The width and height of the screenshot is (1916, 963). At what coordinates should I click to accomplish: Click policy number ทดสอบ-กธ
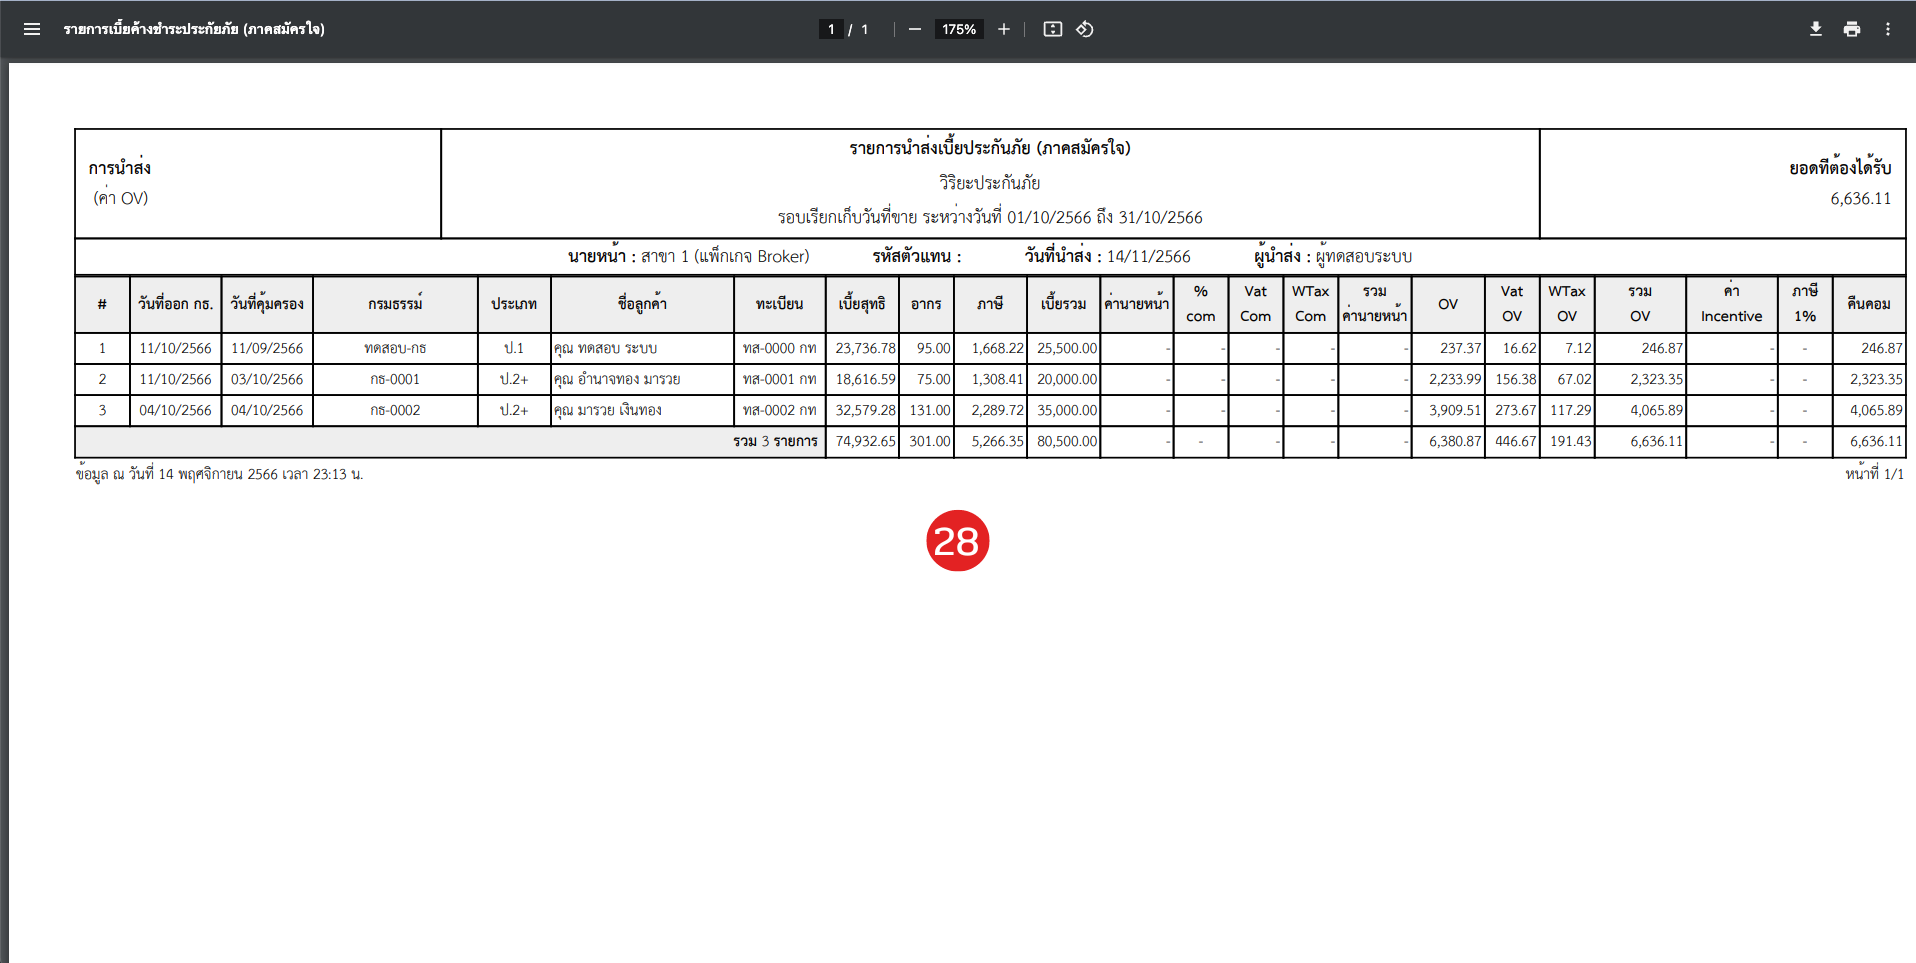point(395,348)
